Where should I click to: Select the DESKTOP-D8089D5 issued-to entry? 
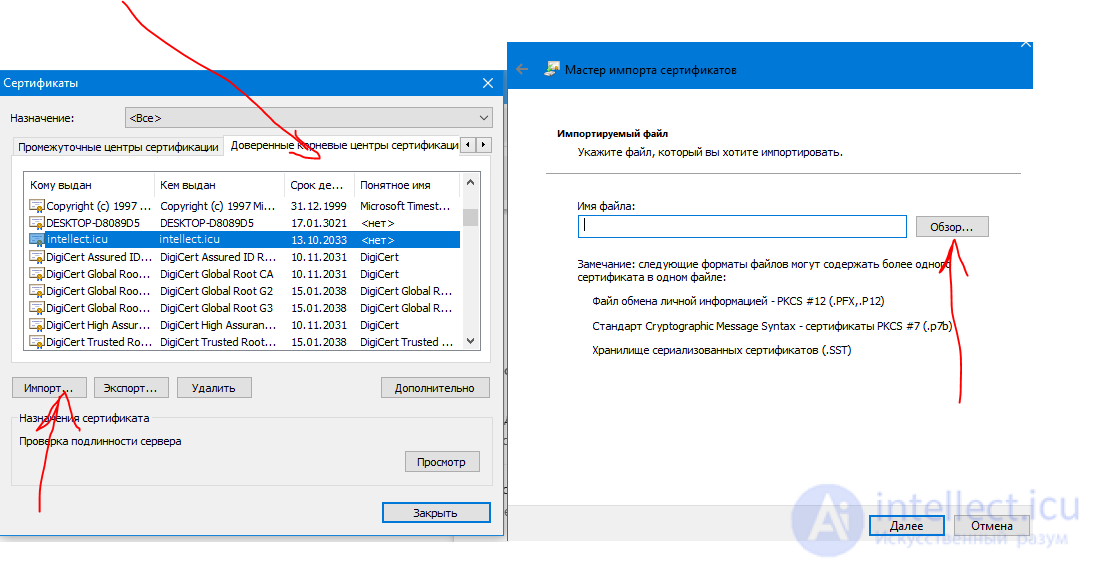(x=93, y=223)
